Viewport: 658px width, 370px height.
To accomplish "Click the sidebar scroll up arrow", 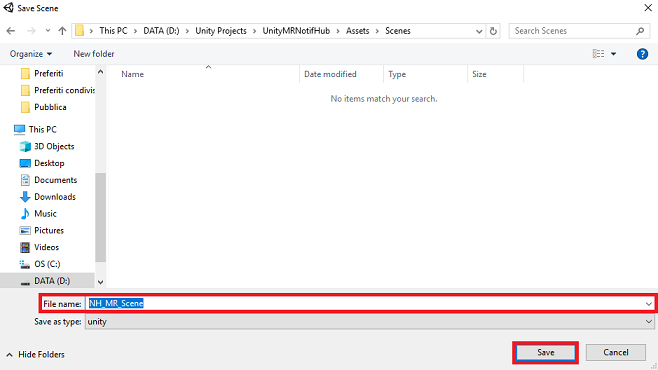I will tap(100, 72).
